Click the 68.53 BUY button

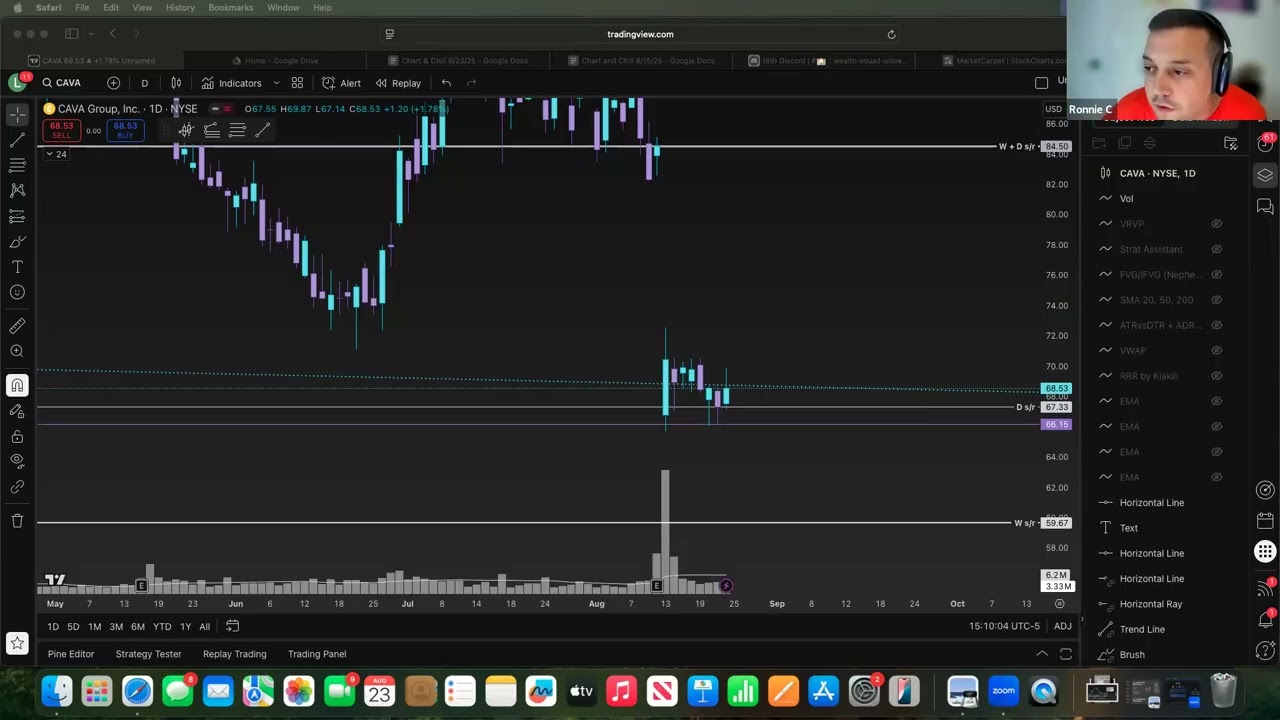pyautogui.click(x=125, y=130)
